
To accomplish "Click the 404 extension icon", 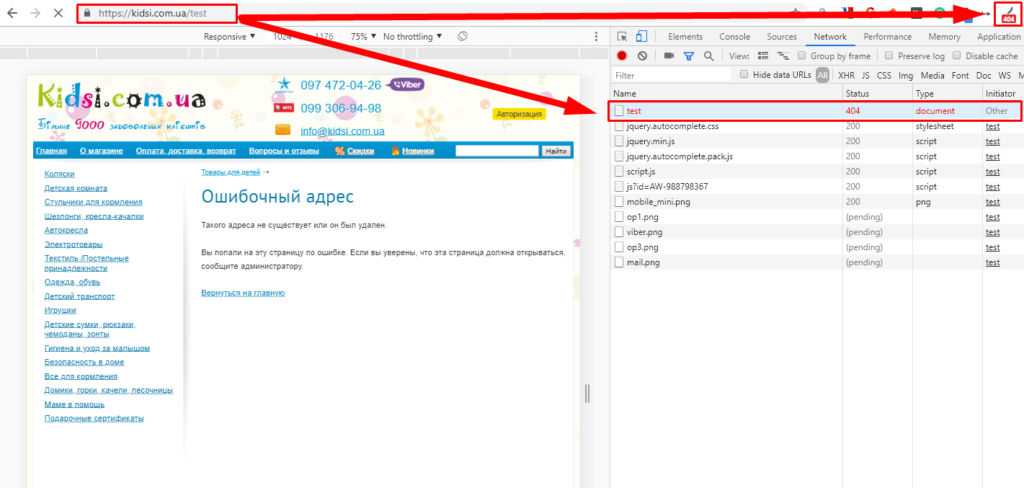I will coord(1006,14).
